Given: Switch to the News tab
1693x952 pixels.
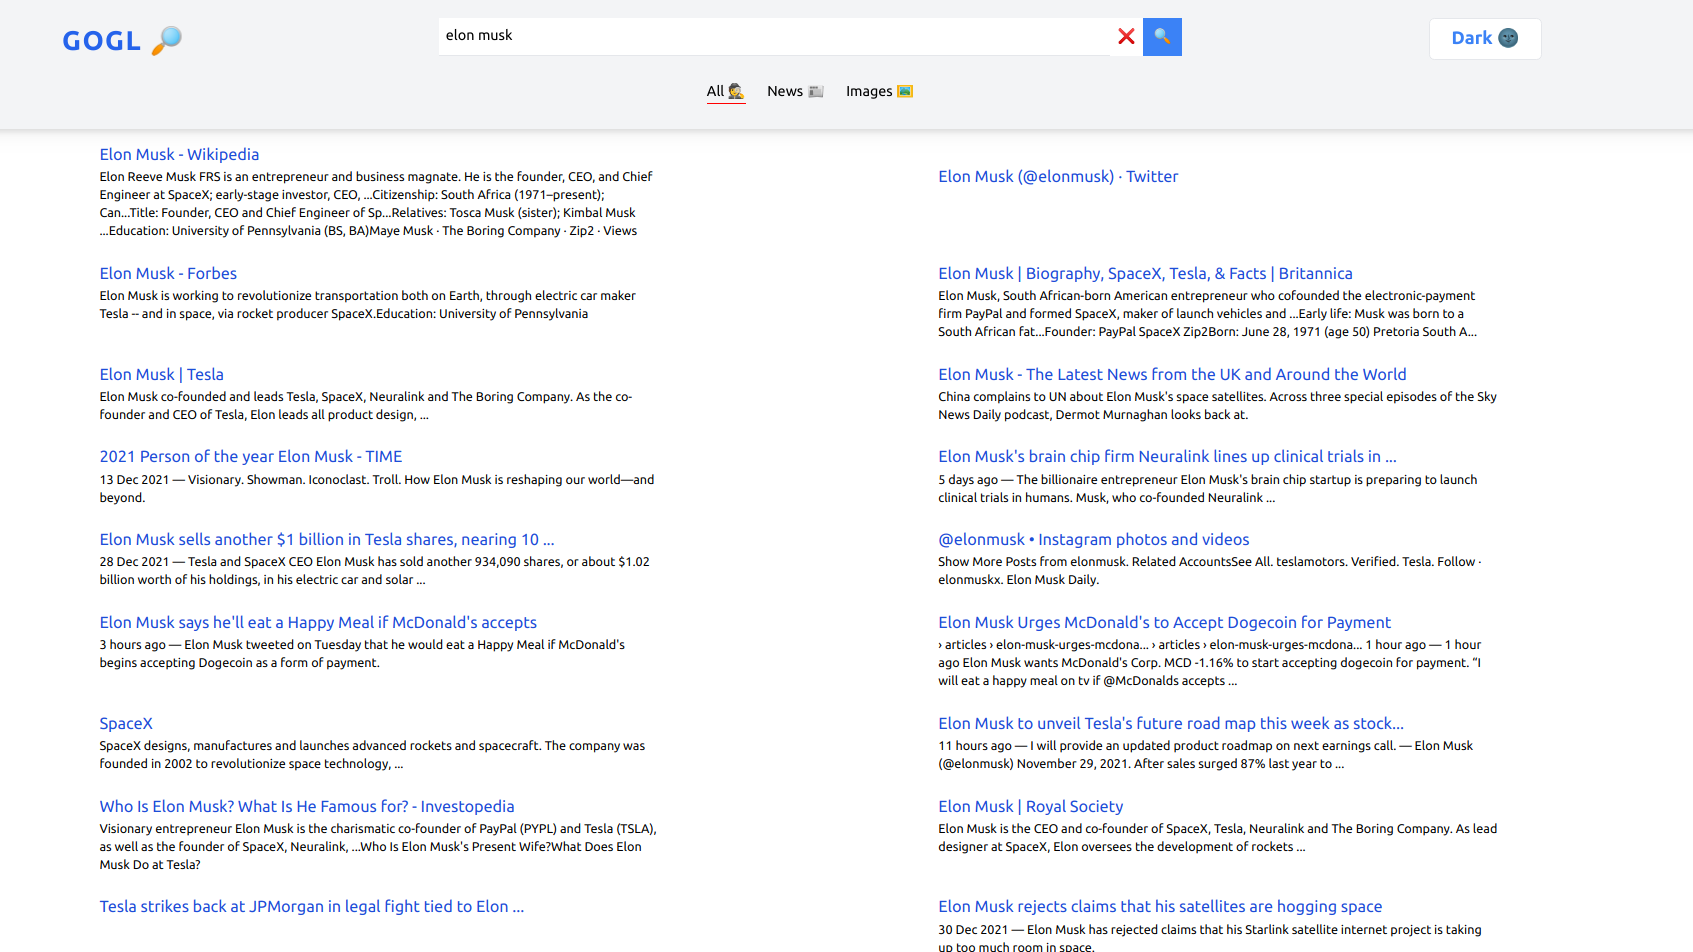Looking at the screenshot, I should pos(795,91).
